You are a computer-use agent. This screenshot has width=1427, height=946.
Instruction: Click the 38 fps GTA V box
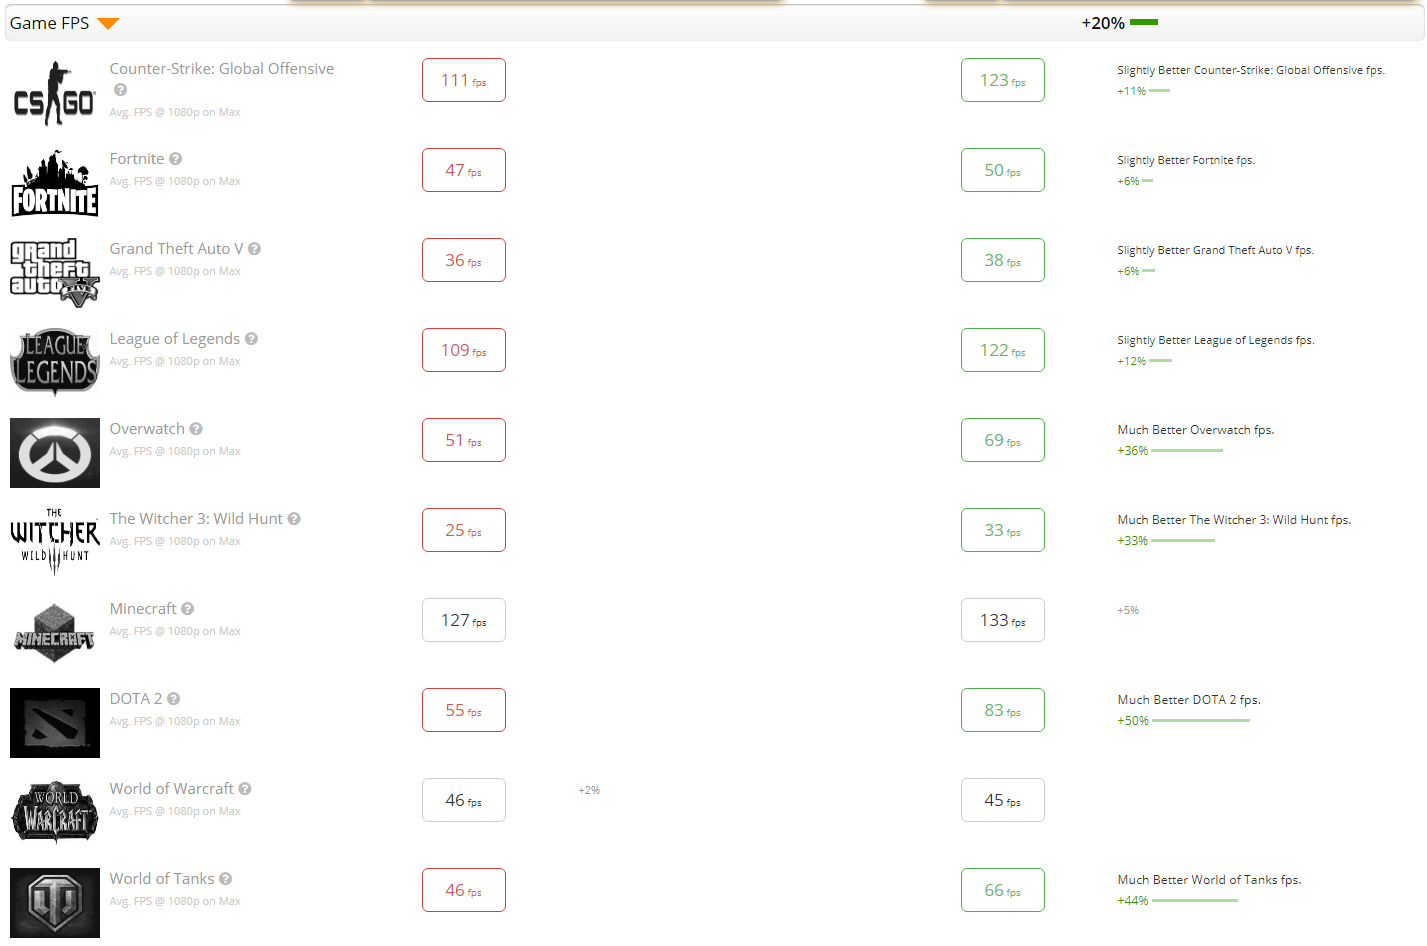coord(1003,260)
